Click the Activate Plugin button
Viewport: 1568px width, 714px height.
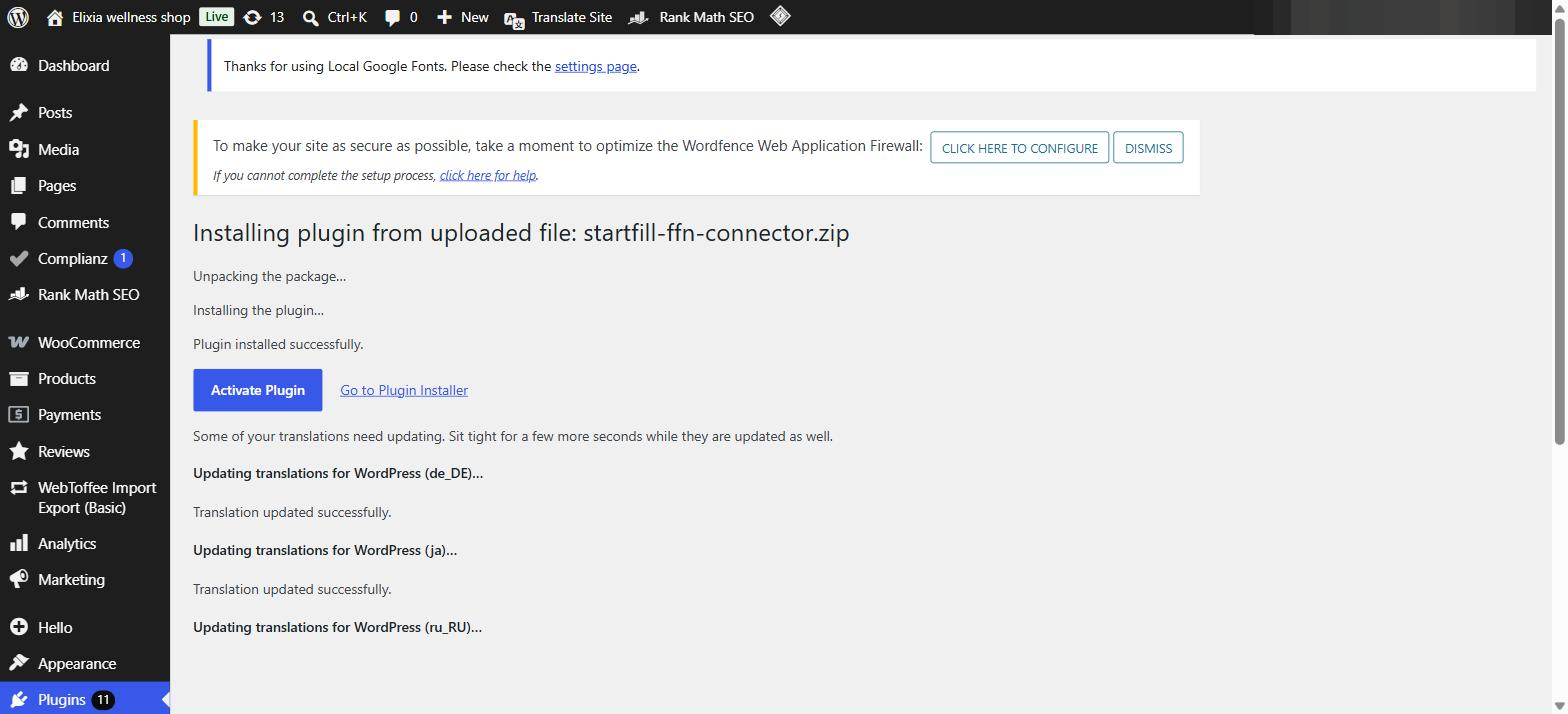coord(257,390)
